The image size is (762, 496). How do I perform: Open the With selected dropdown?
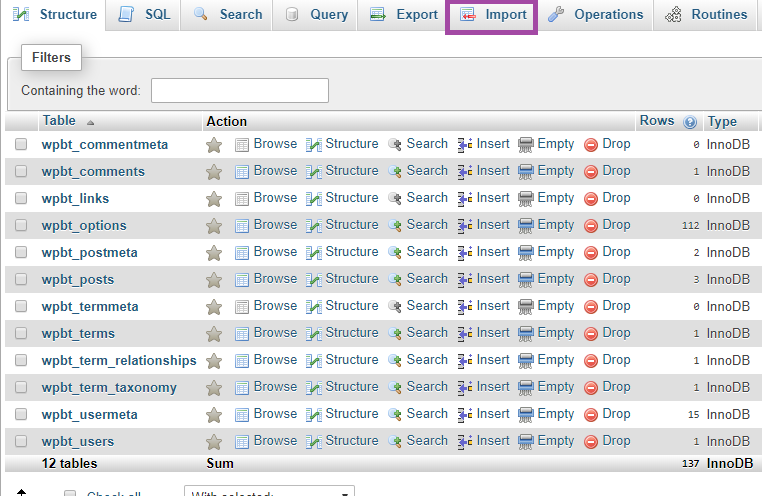pos(269,492)
